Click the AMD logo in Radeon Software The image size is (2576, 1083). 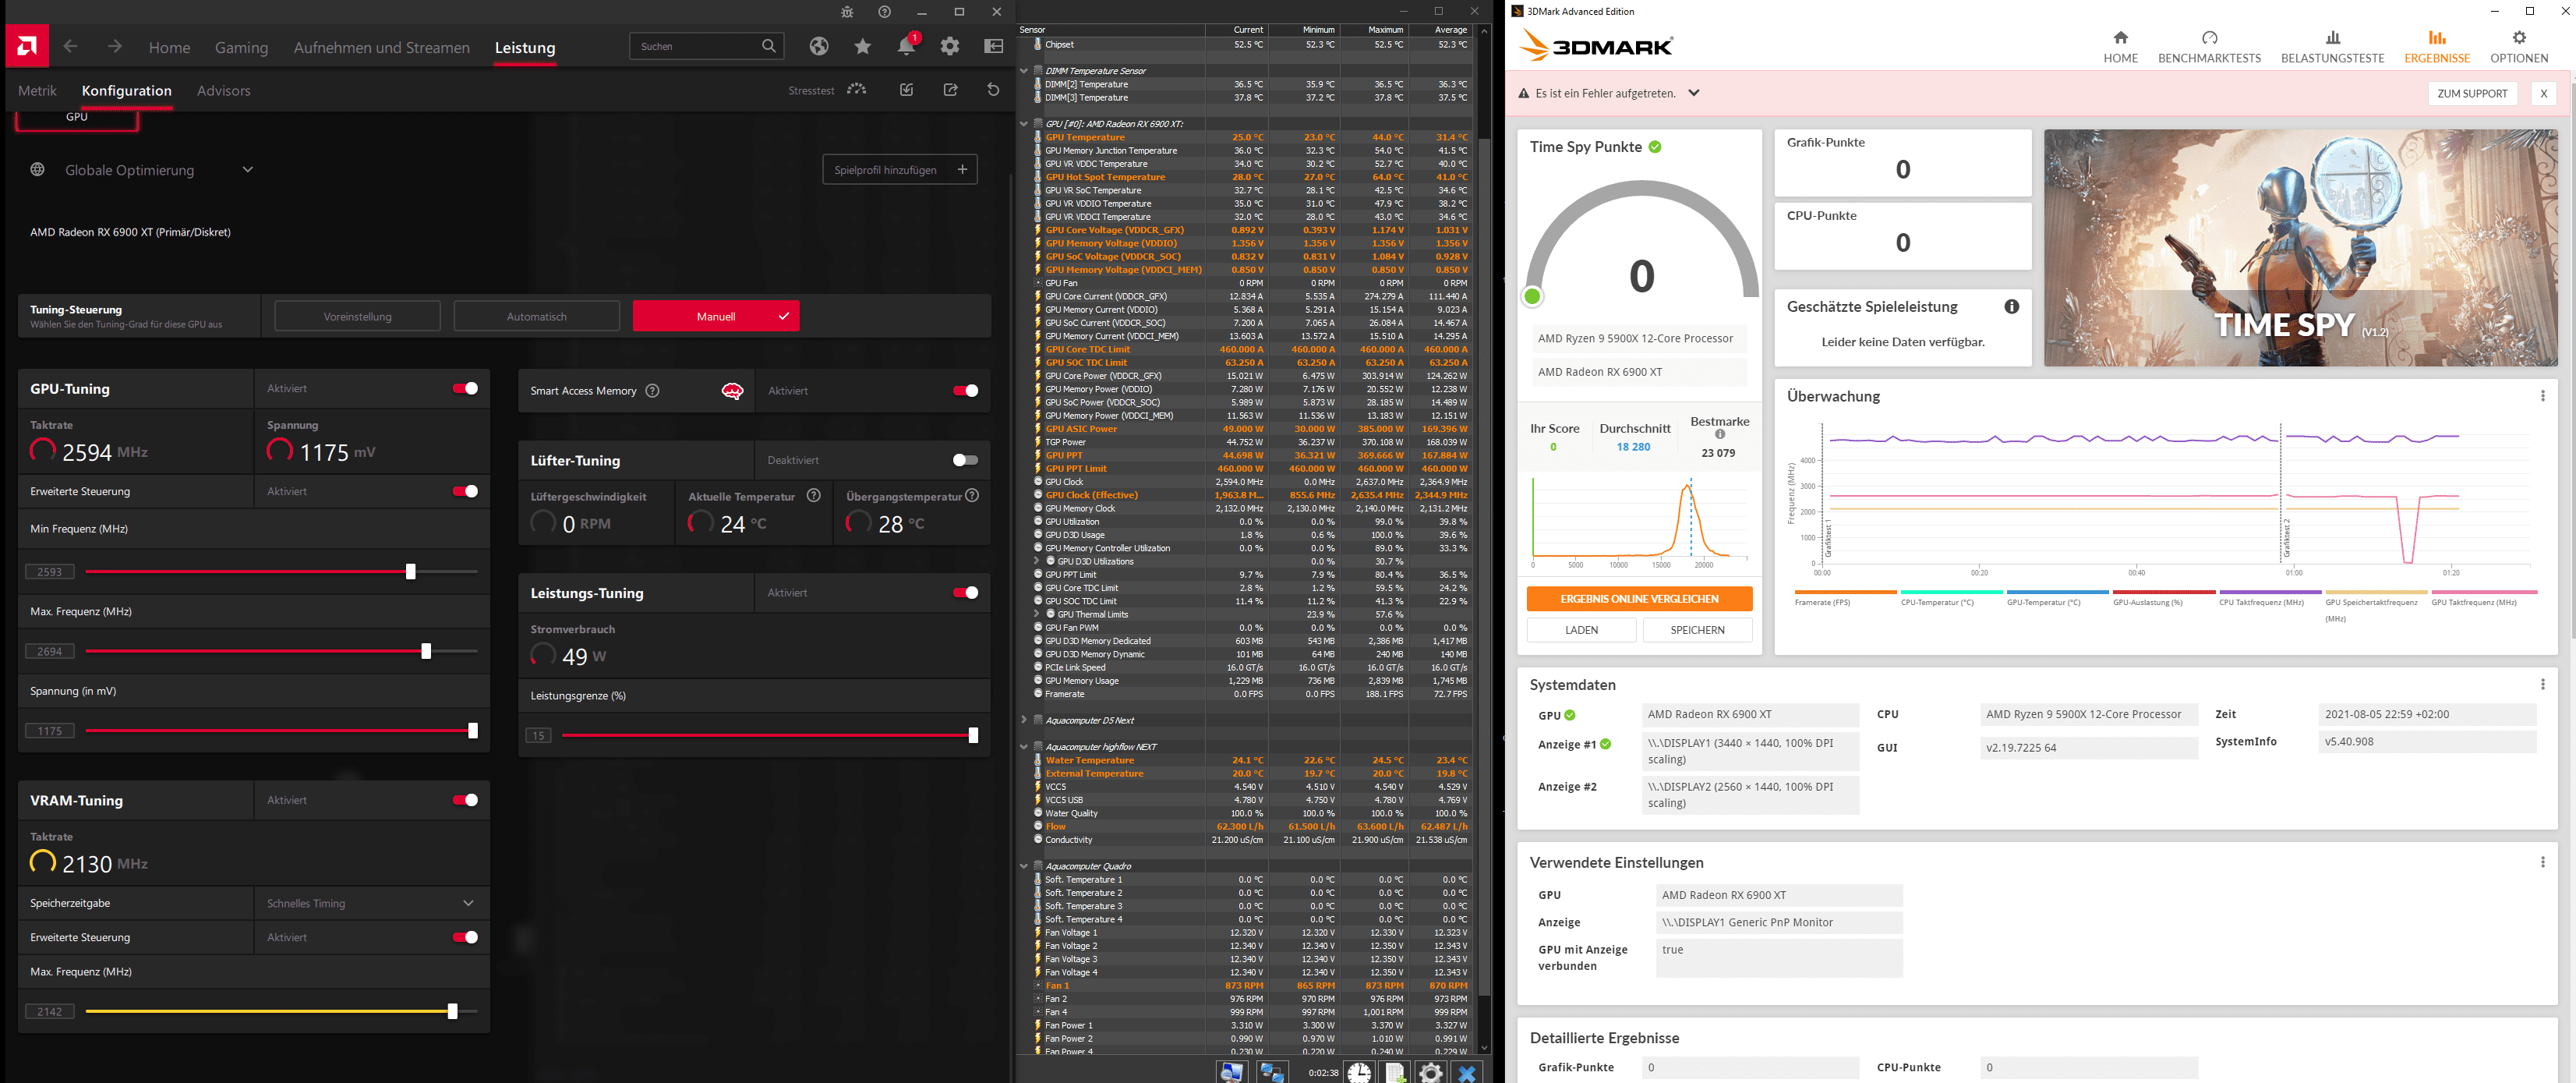pos(27,46)
